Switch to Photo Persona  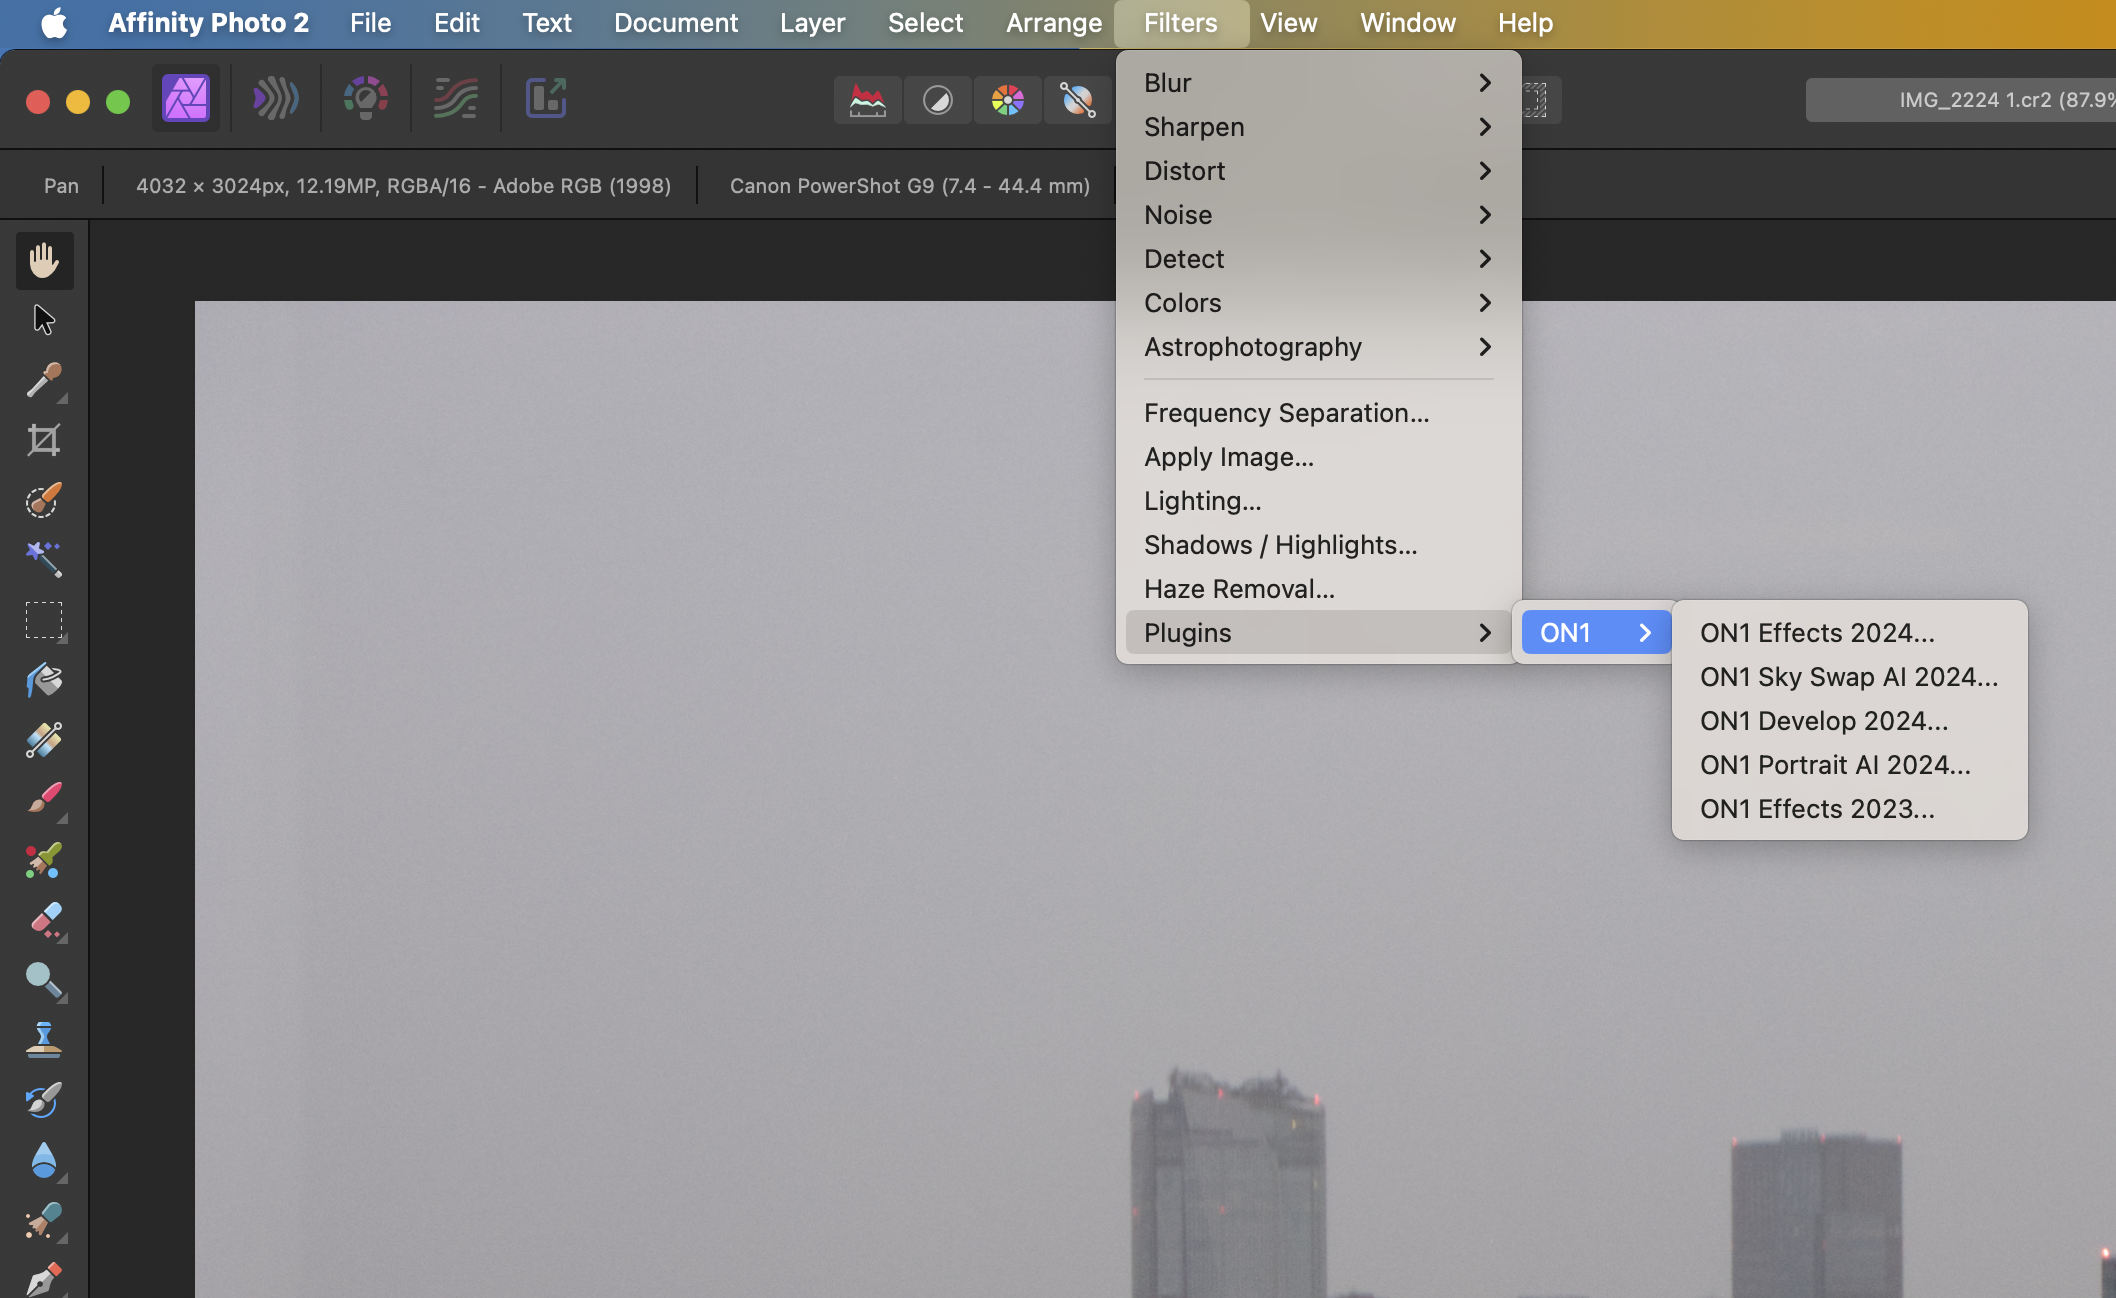(186, 99)
